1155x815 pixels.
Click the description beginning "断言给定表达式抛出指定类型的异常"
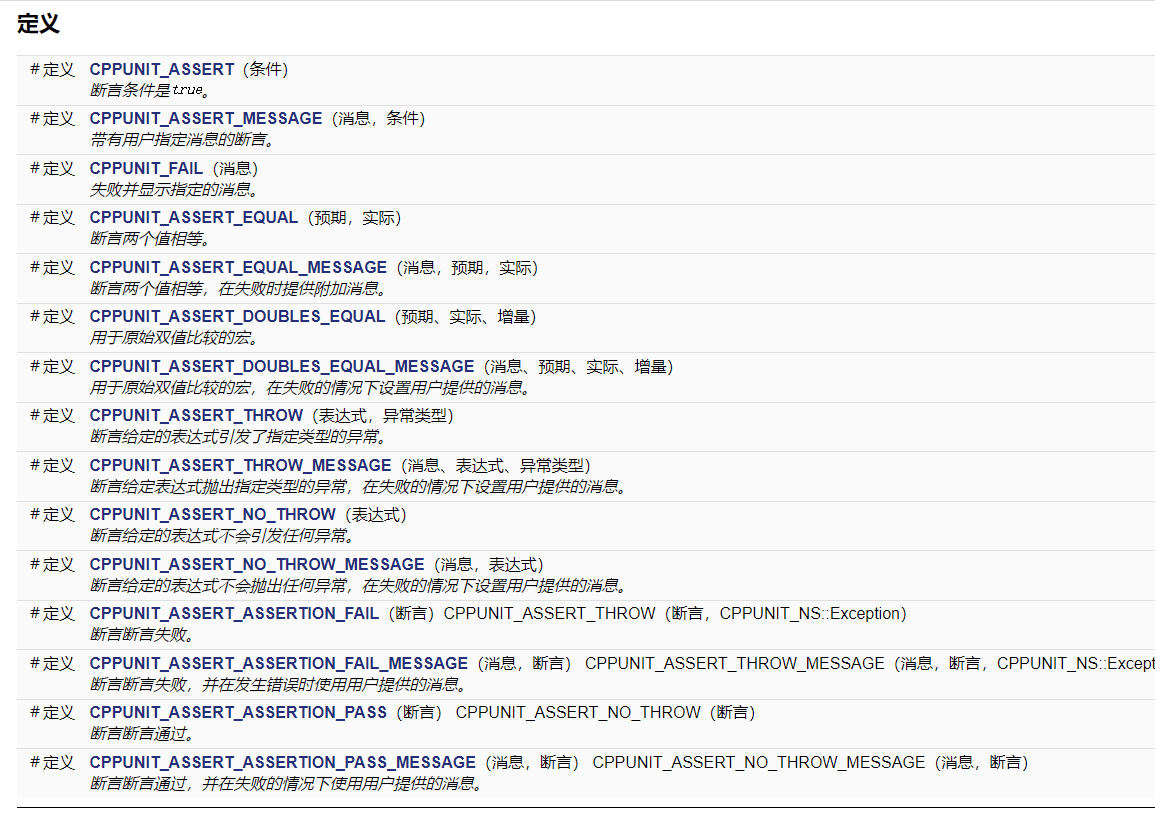(359, 486)
